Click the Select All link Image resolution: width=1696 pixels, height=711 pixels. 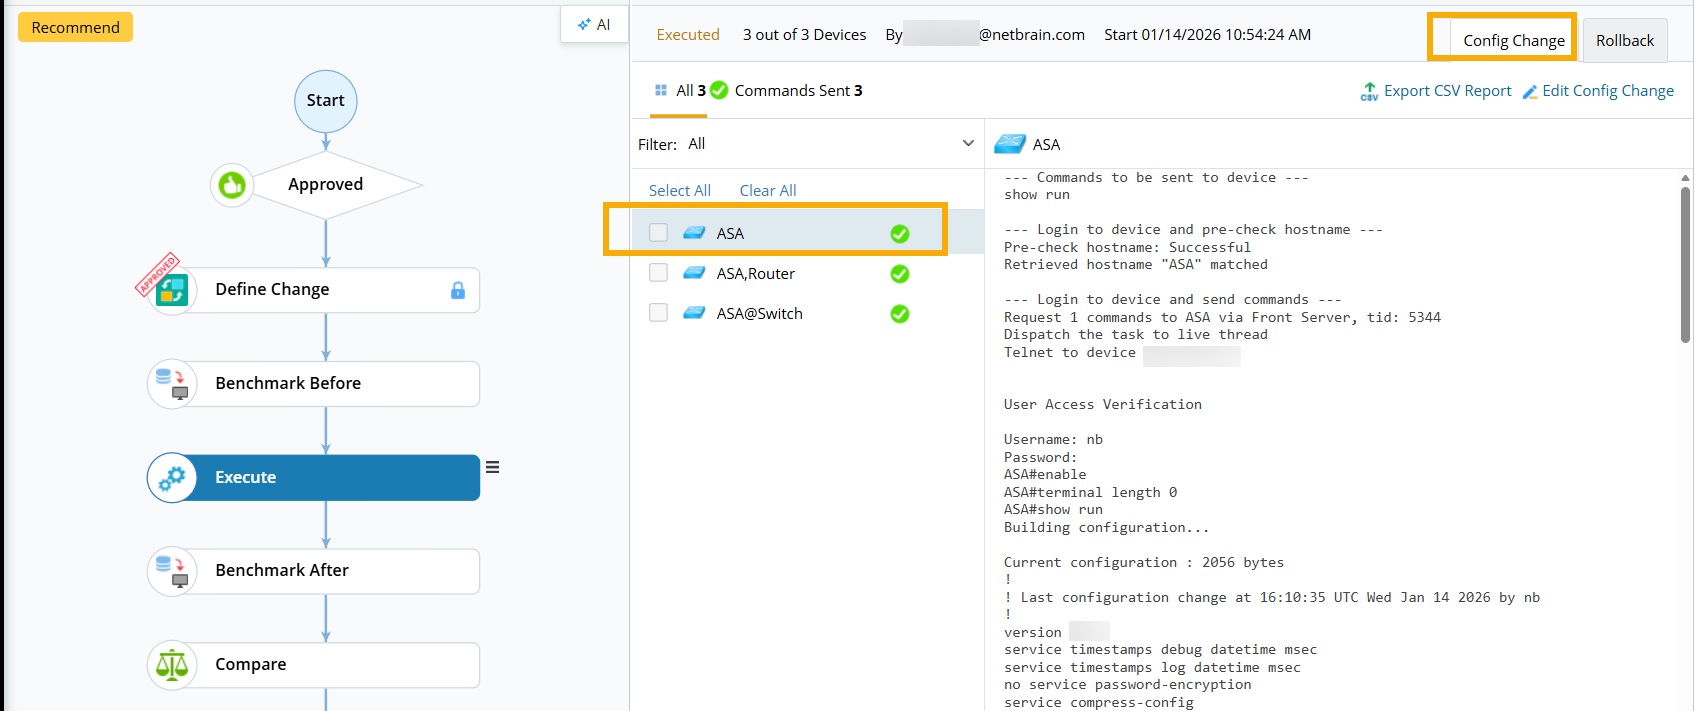[x=679, y=190]
